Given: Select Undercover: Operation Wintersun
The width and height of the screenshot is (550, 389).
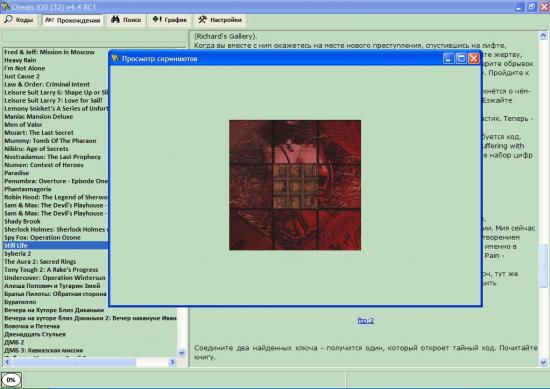Looking at the screenshot, I should (x=55, y=278).
